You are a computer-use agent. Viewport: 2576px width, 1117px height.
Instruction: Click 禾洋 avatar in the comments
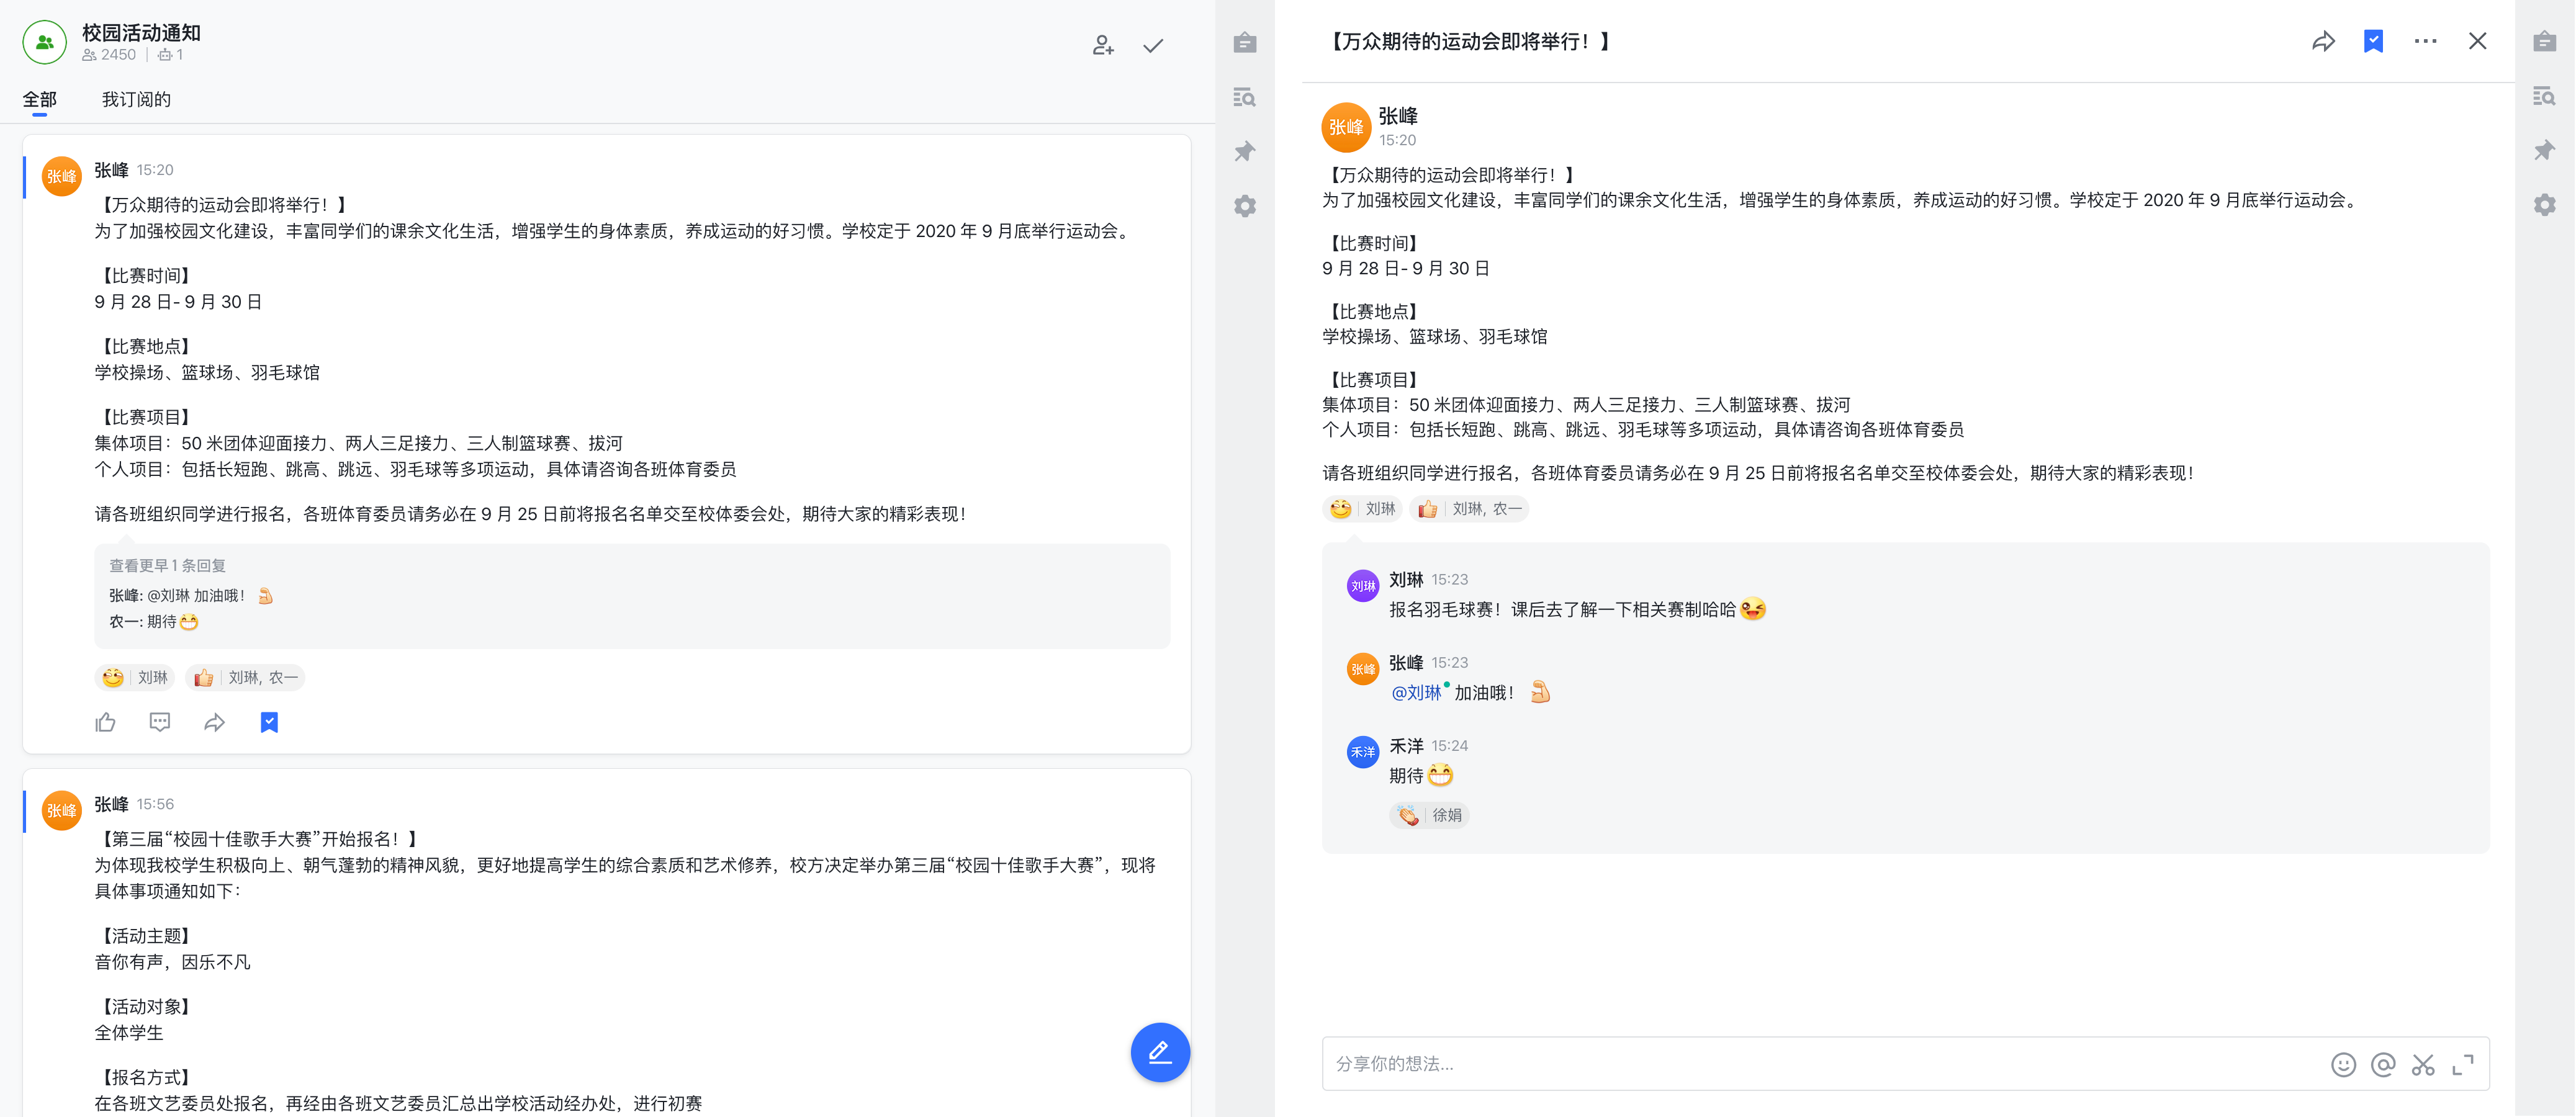[x=1363, y=751]
